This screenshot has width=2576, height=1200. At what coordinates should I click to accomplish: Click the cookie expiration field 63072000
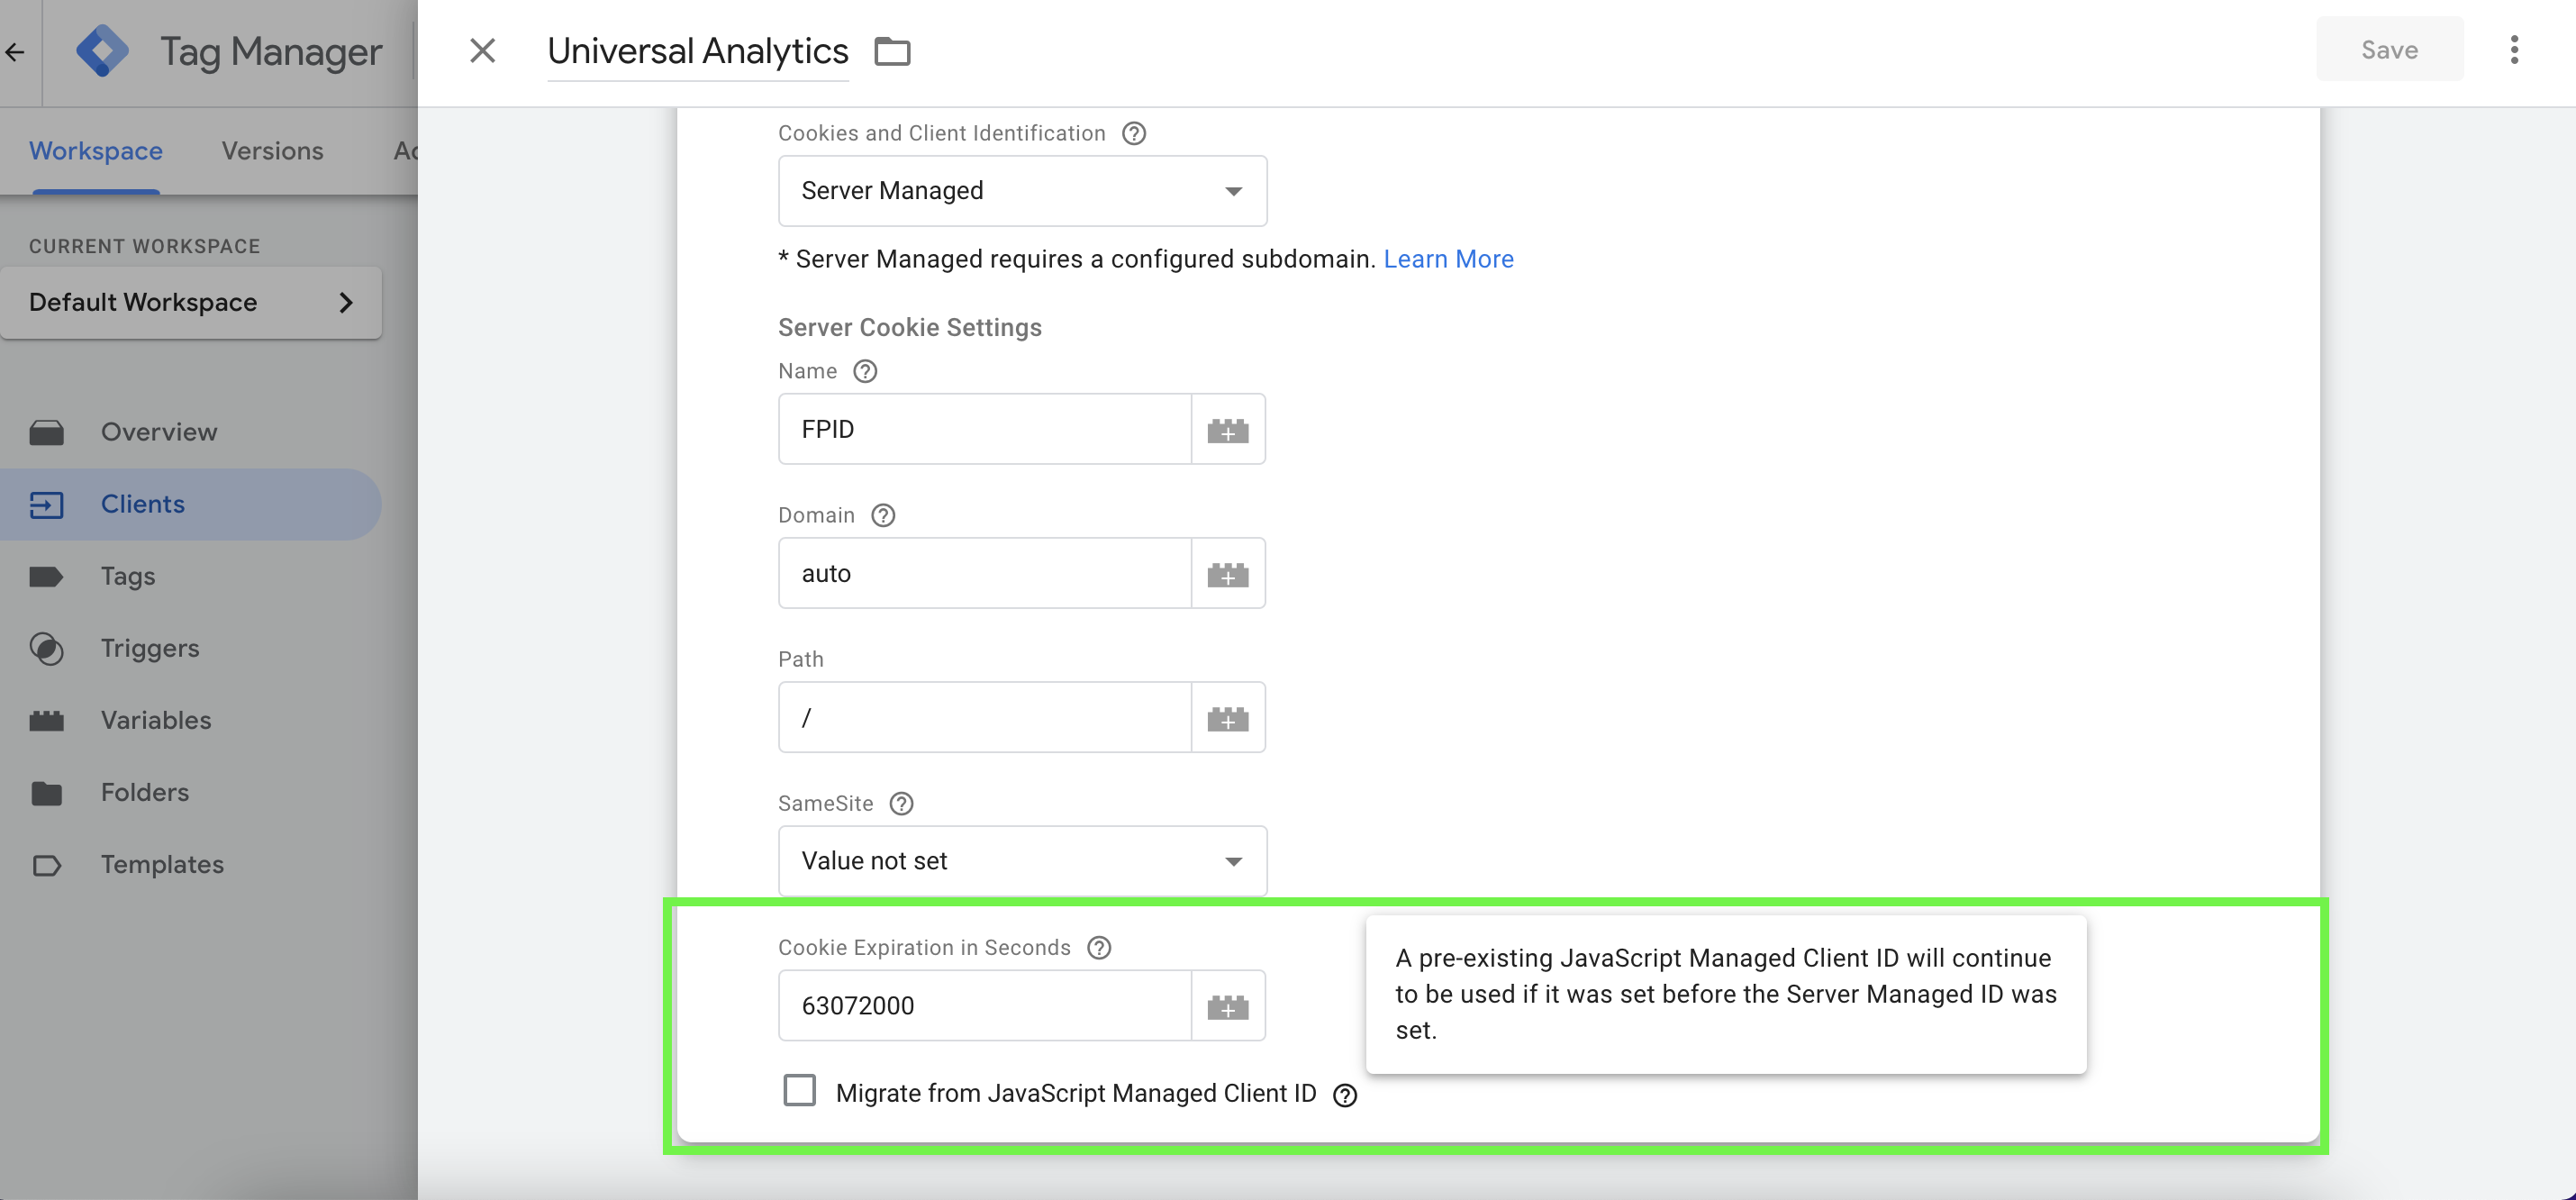coord(984,1005)
